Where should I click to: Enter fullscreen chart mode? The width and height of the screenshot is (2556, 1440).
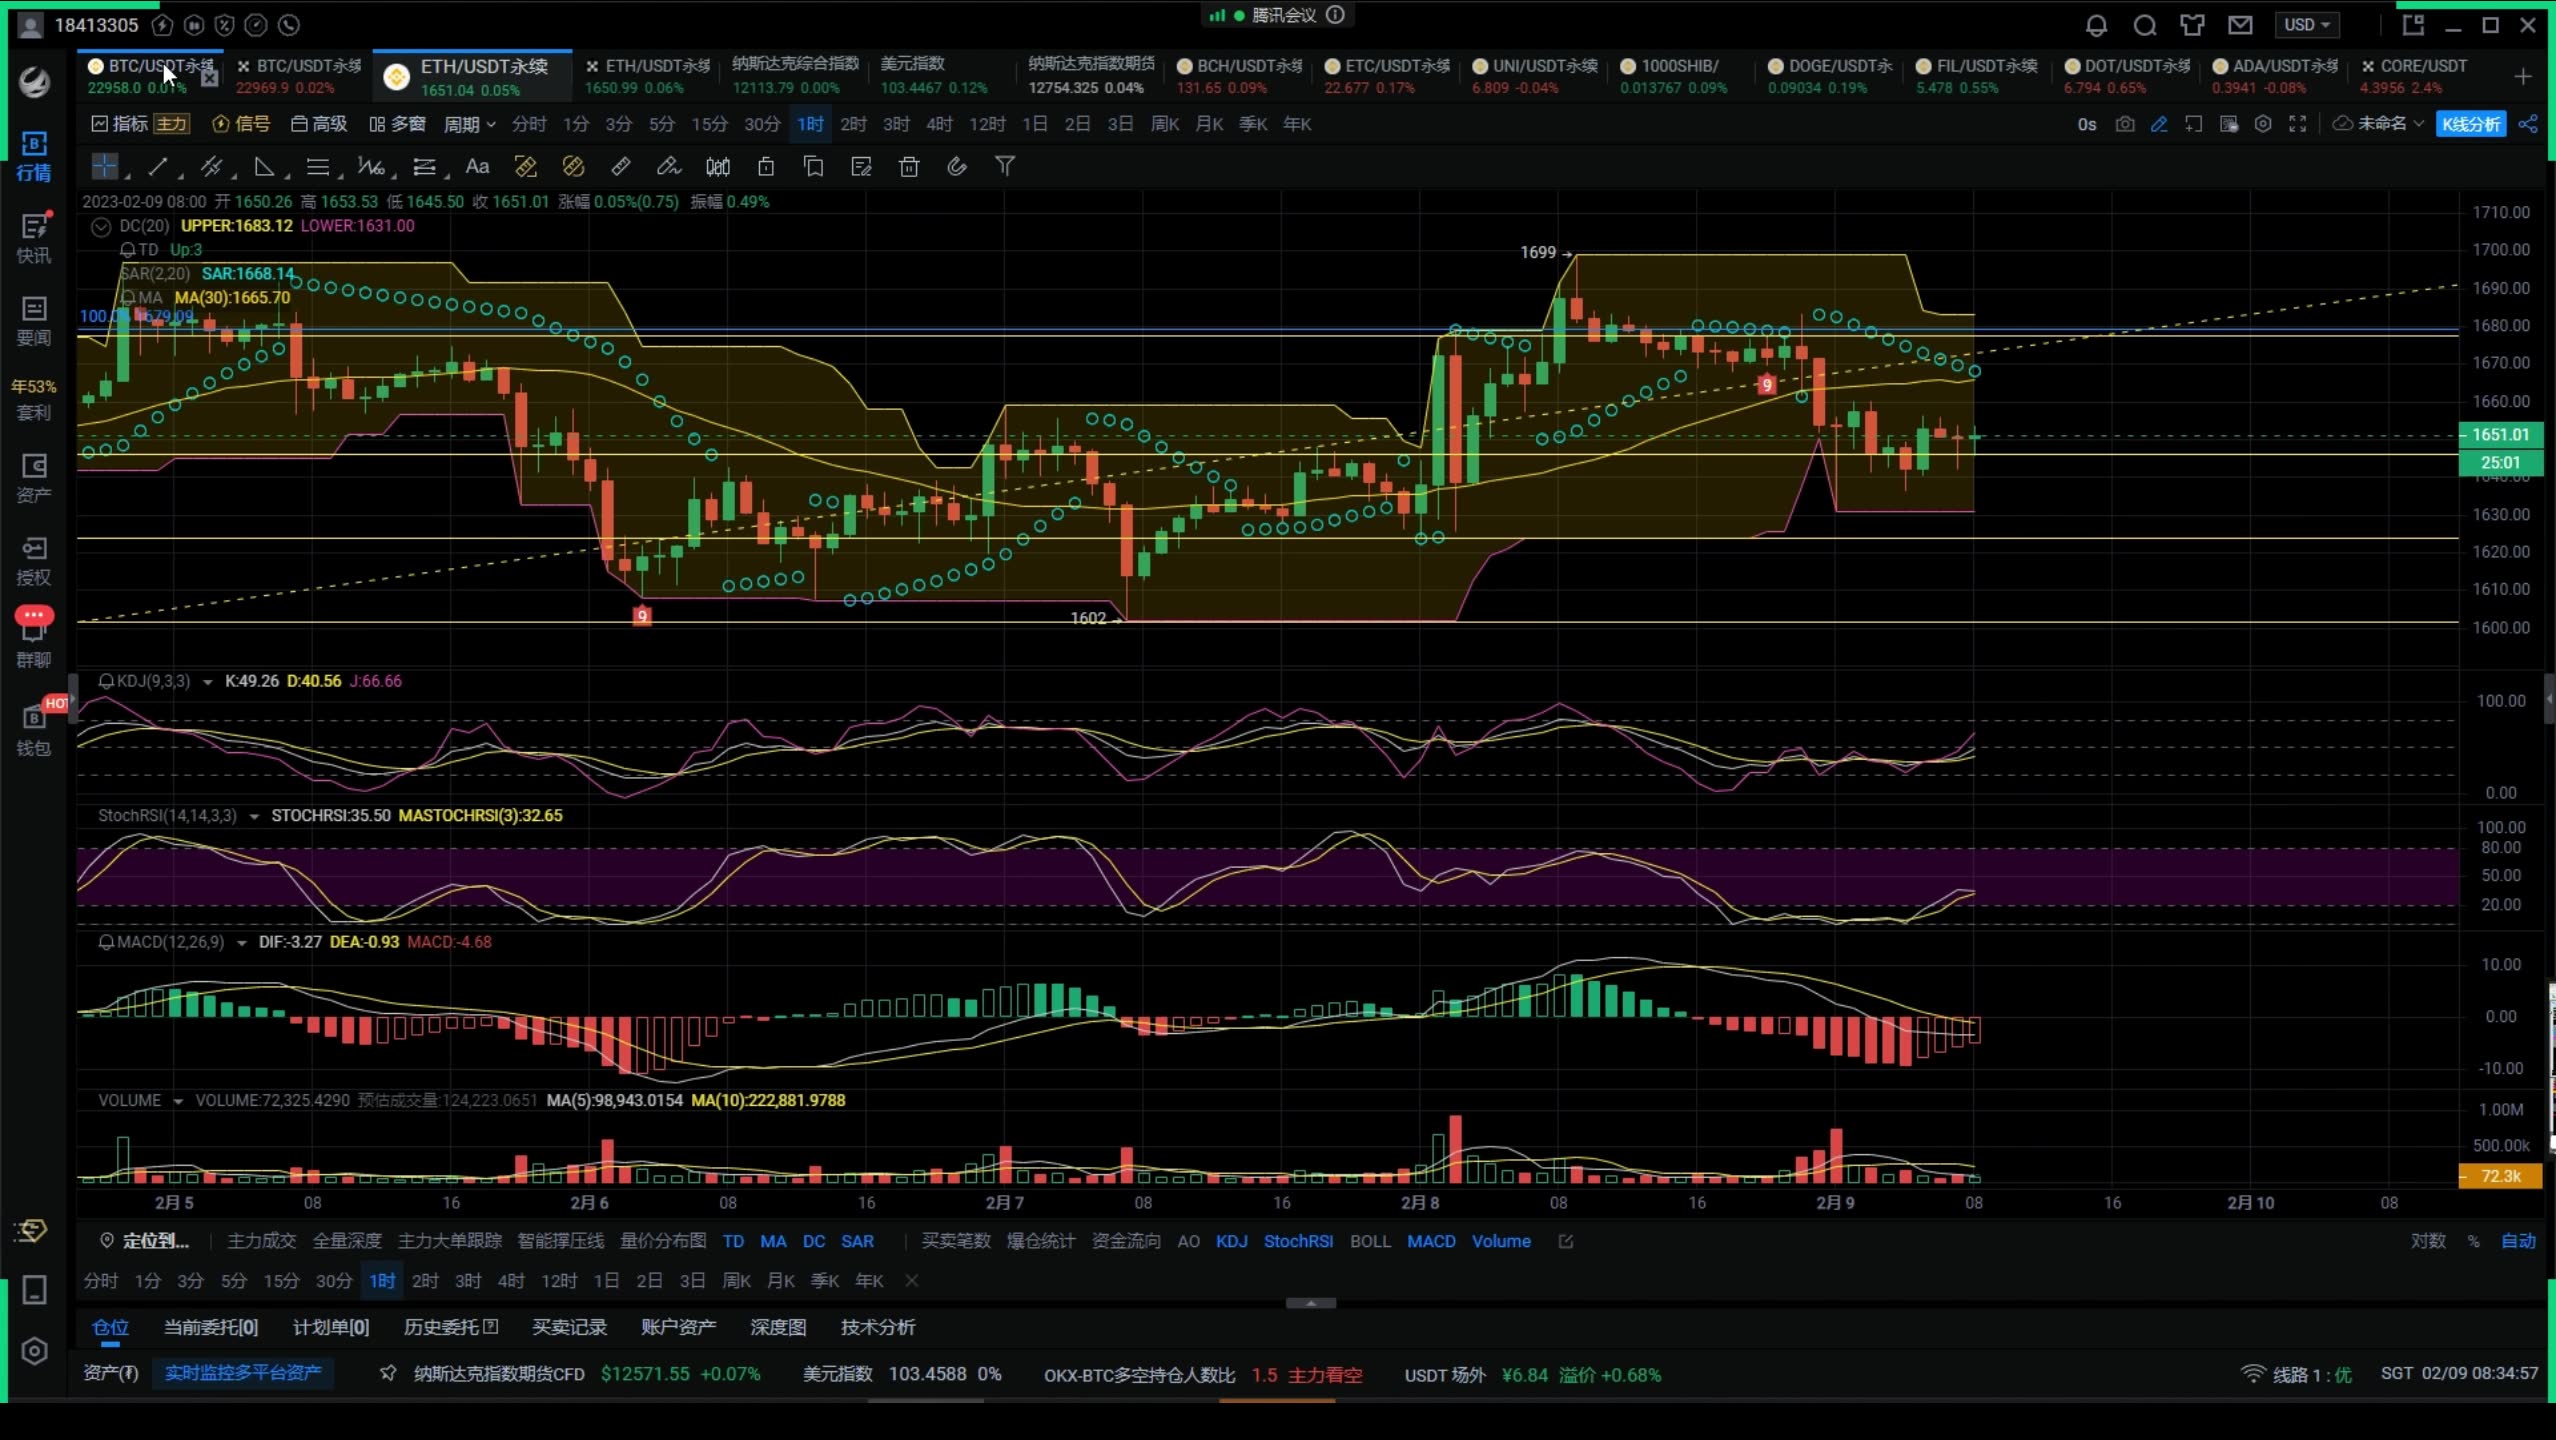pyautogui.click(x=2297, y=124)
